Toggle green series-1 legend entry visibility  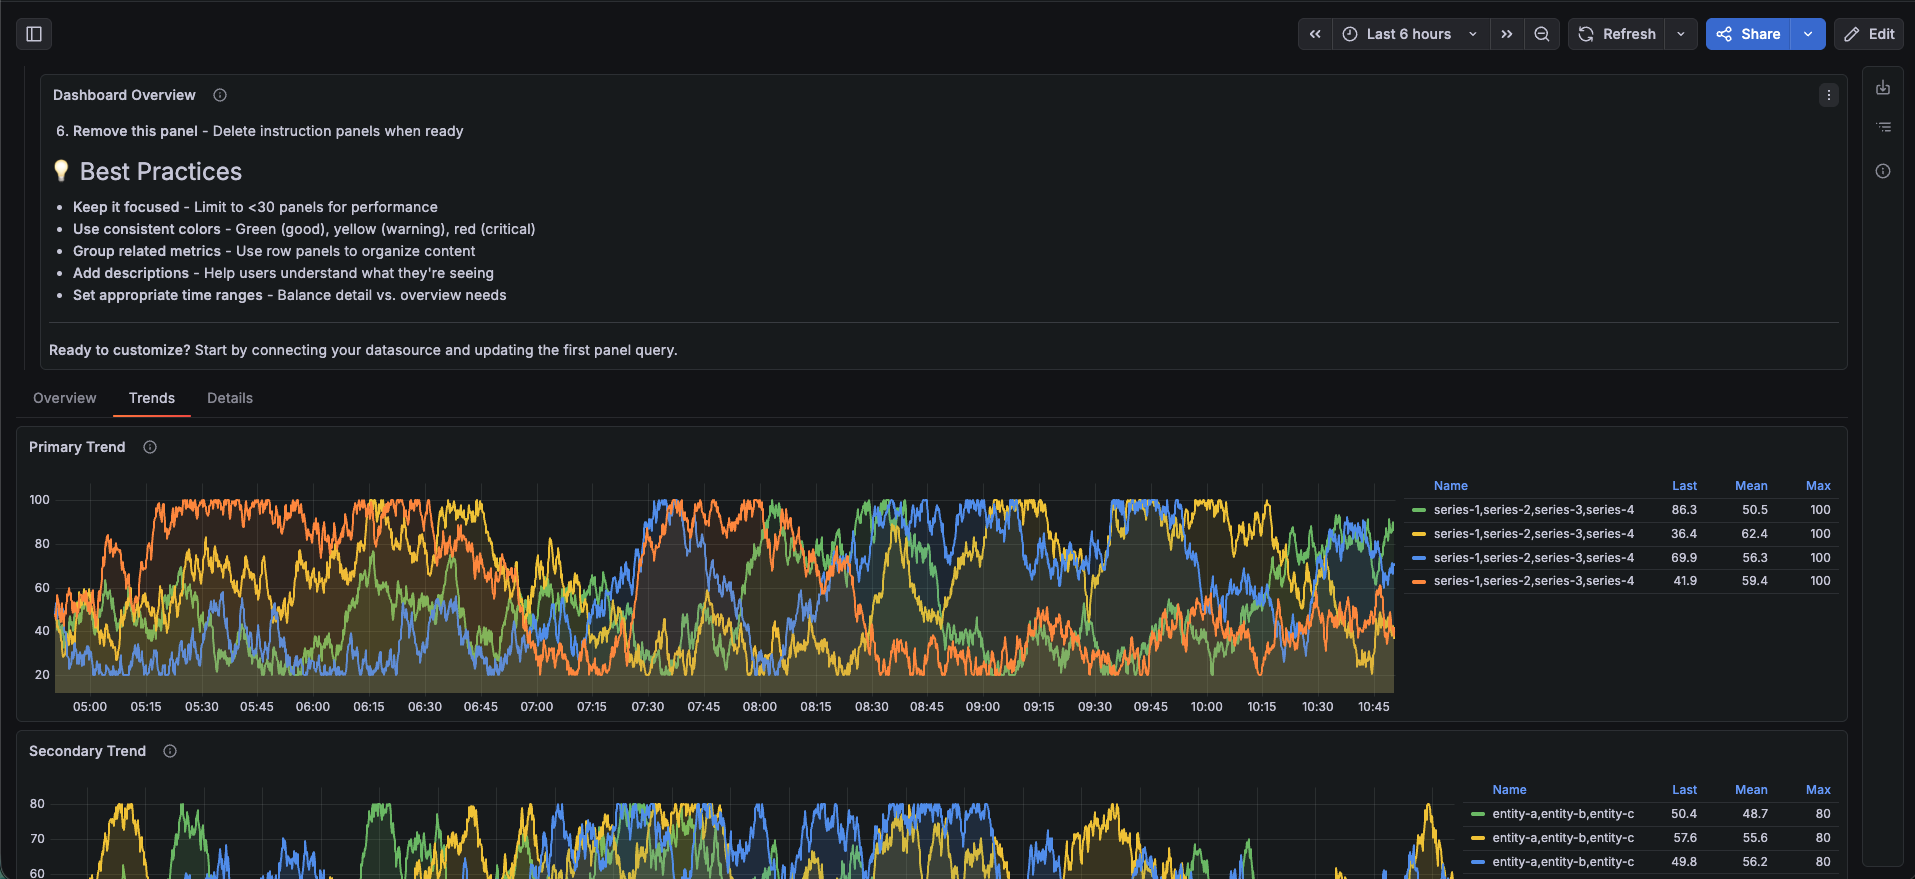pos(1533,510)
